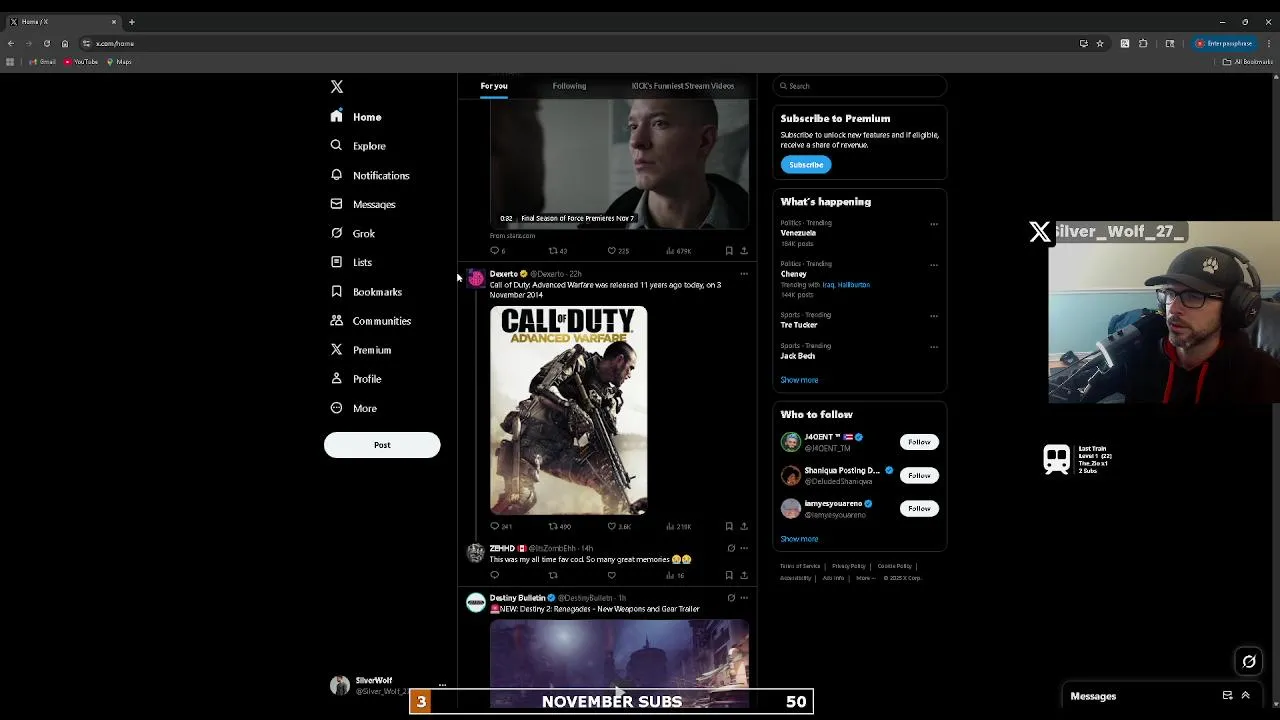Compose new message in Messages drawer
The image size is (1280, 720).
(x=1227, y=696)
